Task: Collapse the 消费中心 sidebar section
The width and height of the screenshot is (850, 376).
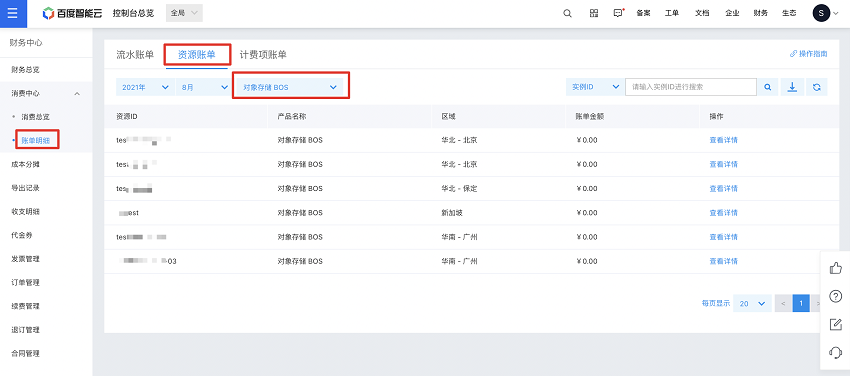Action: (46, 93)
